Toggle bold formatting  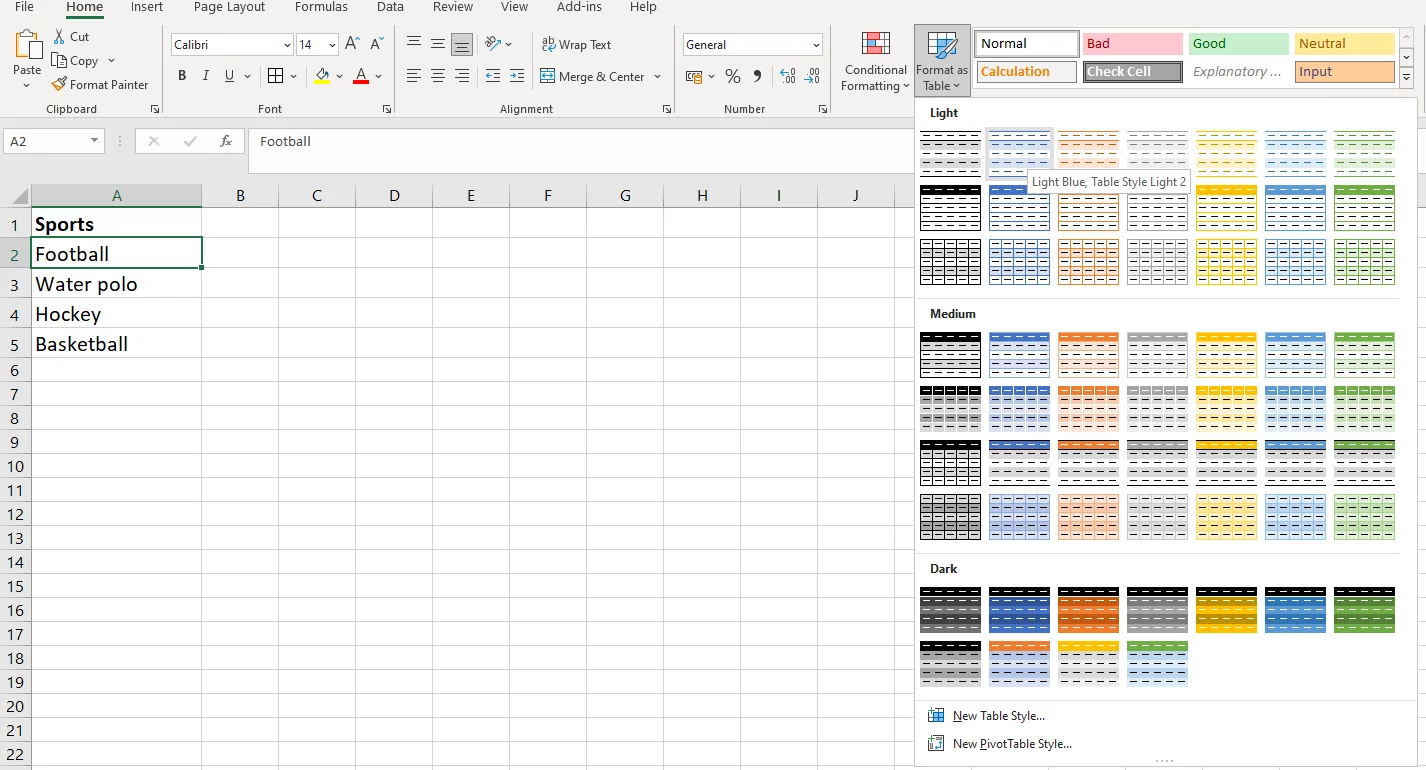[181, 75]
